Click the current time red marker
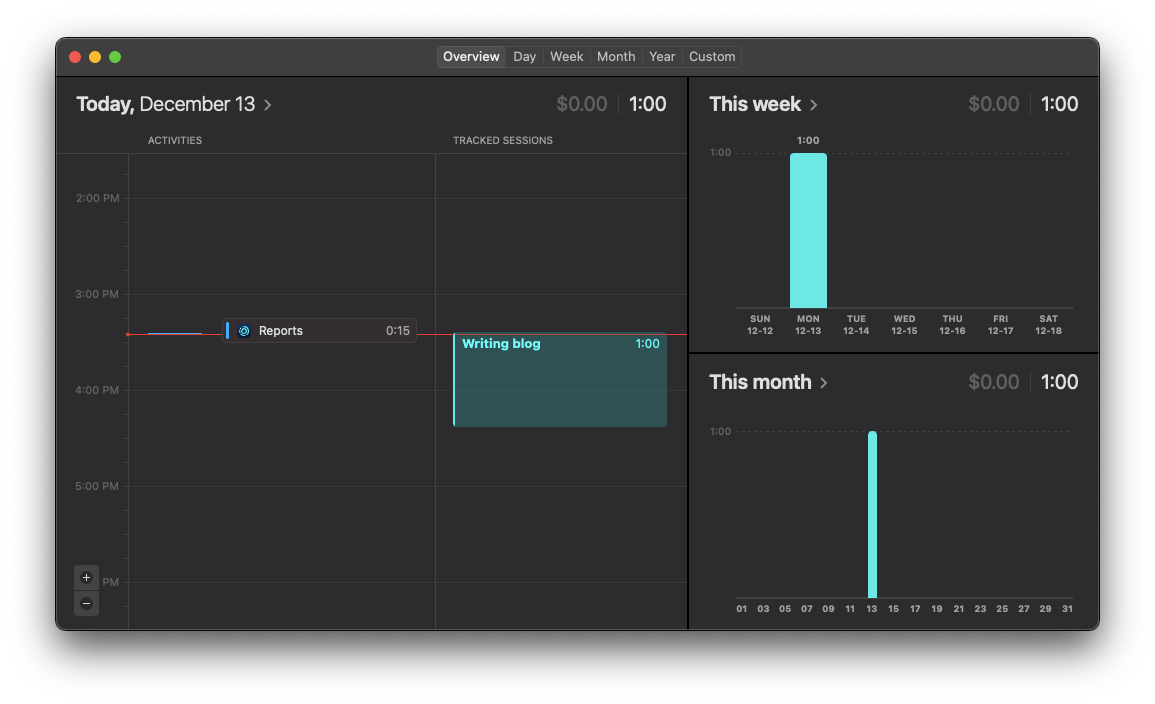The image size is (1155, 704). click(128, 334)
